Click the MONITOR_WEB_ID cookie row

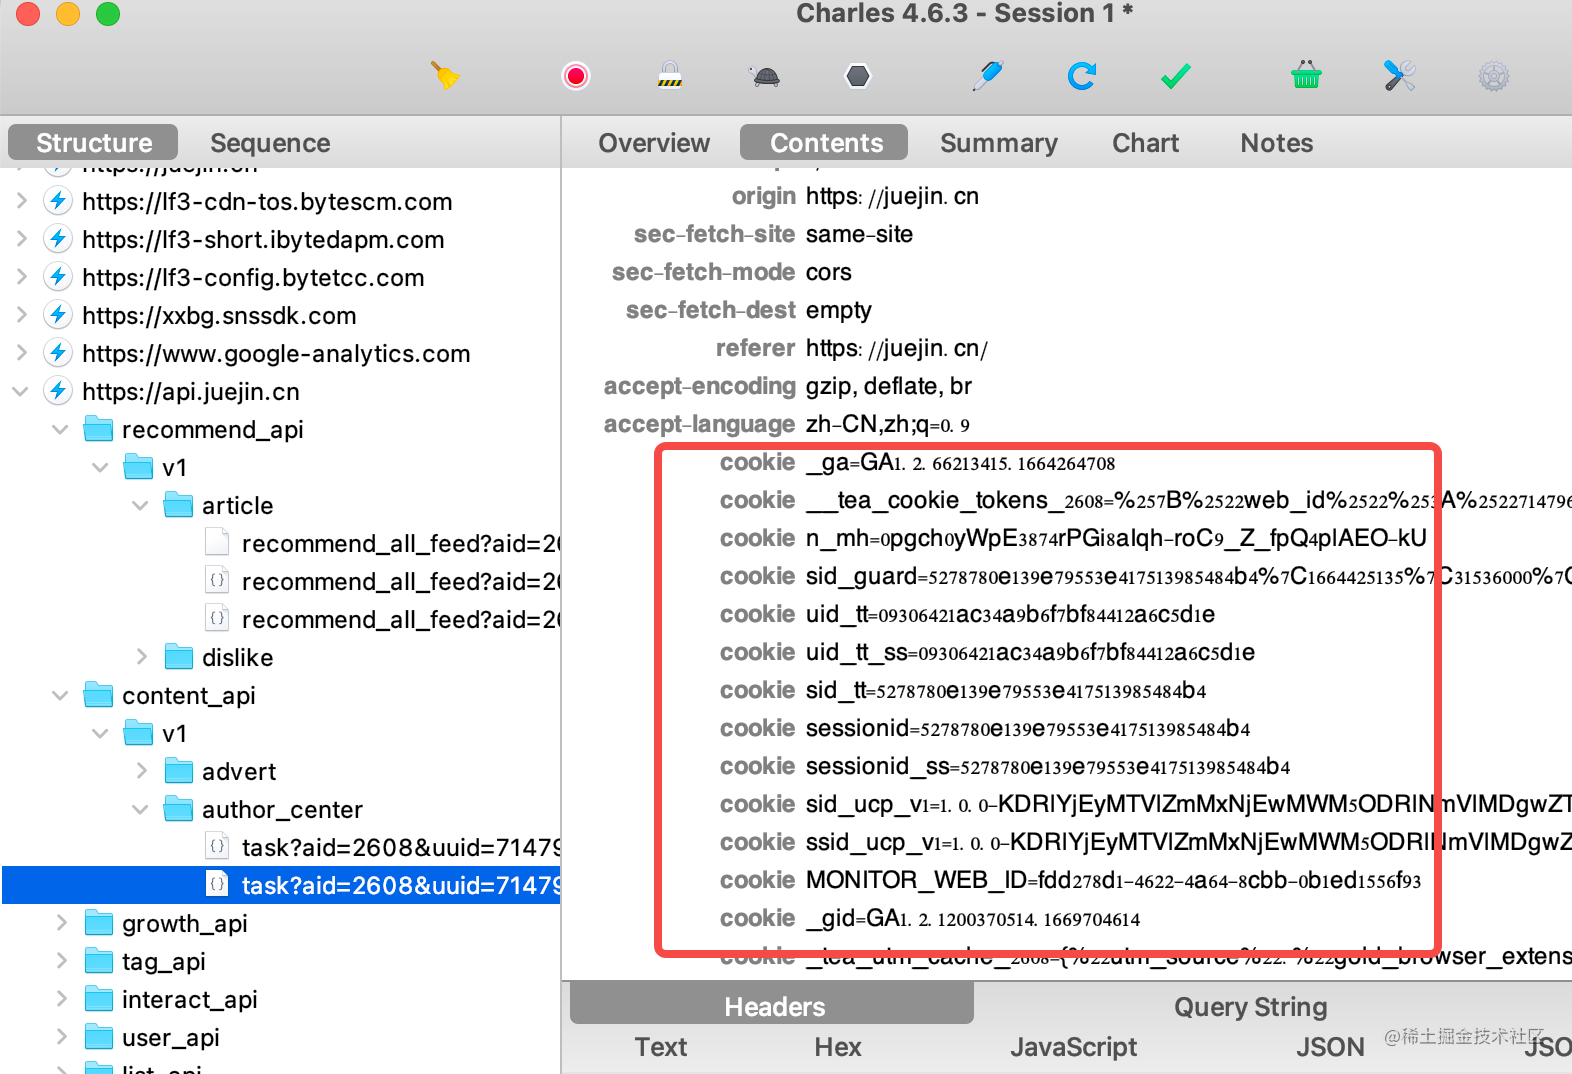1070,880
